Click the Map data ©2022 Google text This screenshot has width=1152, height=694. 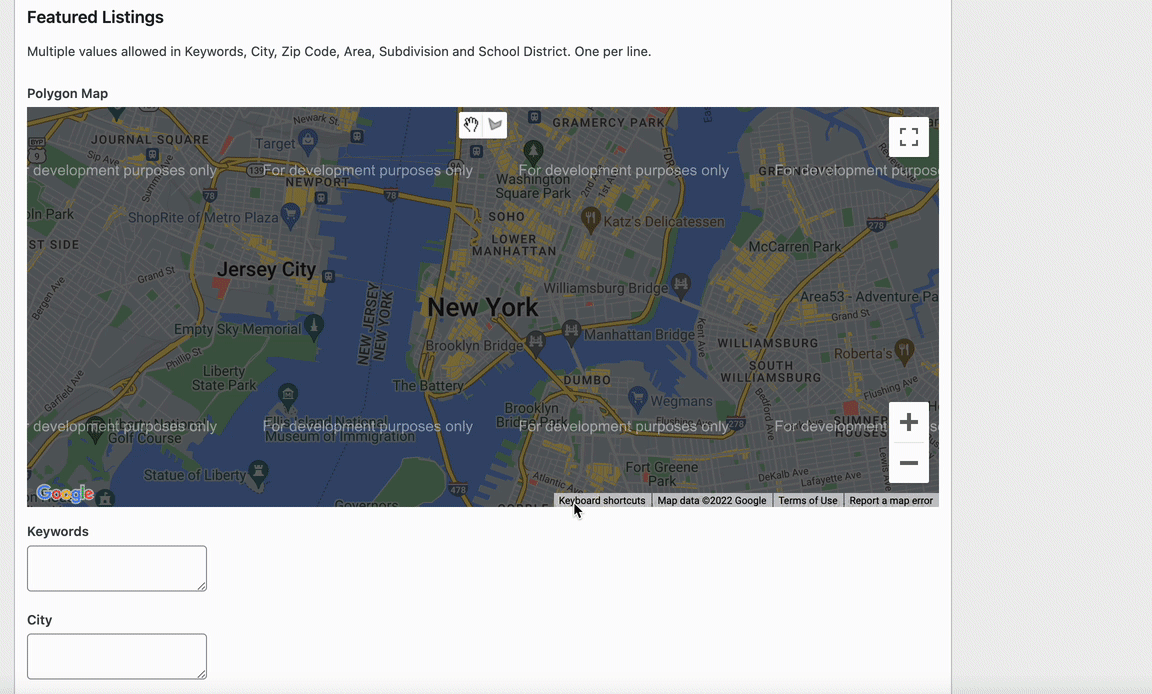[711, 501]
